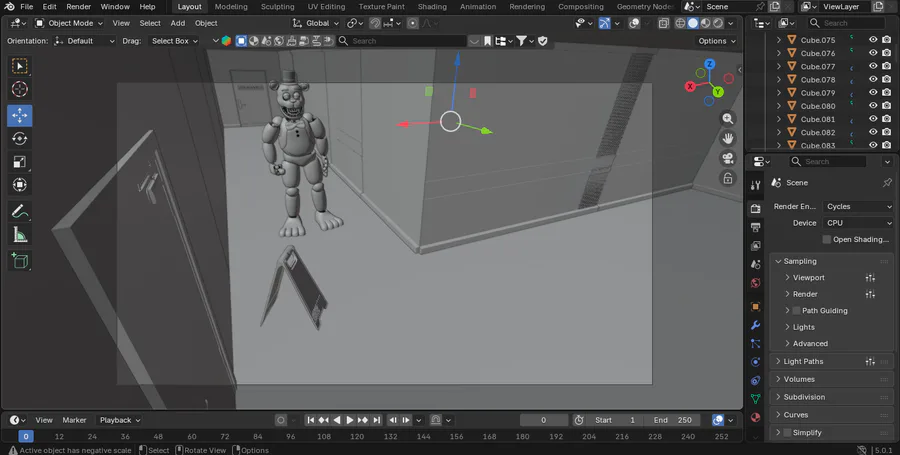Hide Cube.078 in viewport
Viewport: 900px width, 455px height.
(x=873, y=79)
